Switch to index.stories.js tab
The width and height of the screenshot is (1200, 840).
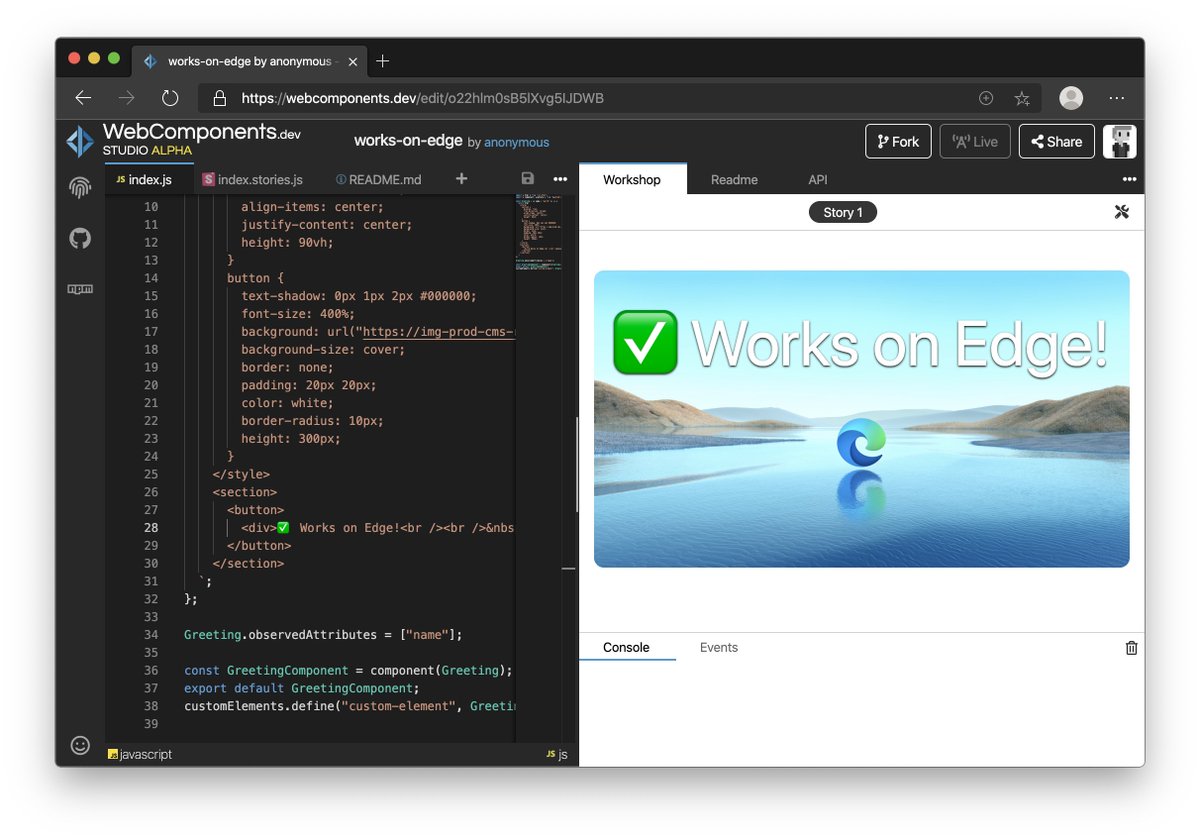point(252,180)
